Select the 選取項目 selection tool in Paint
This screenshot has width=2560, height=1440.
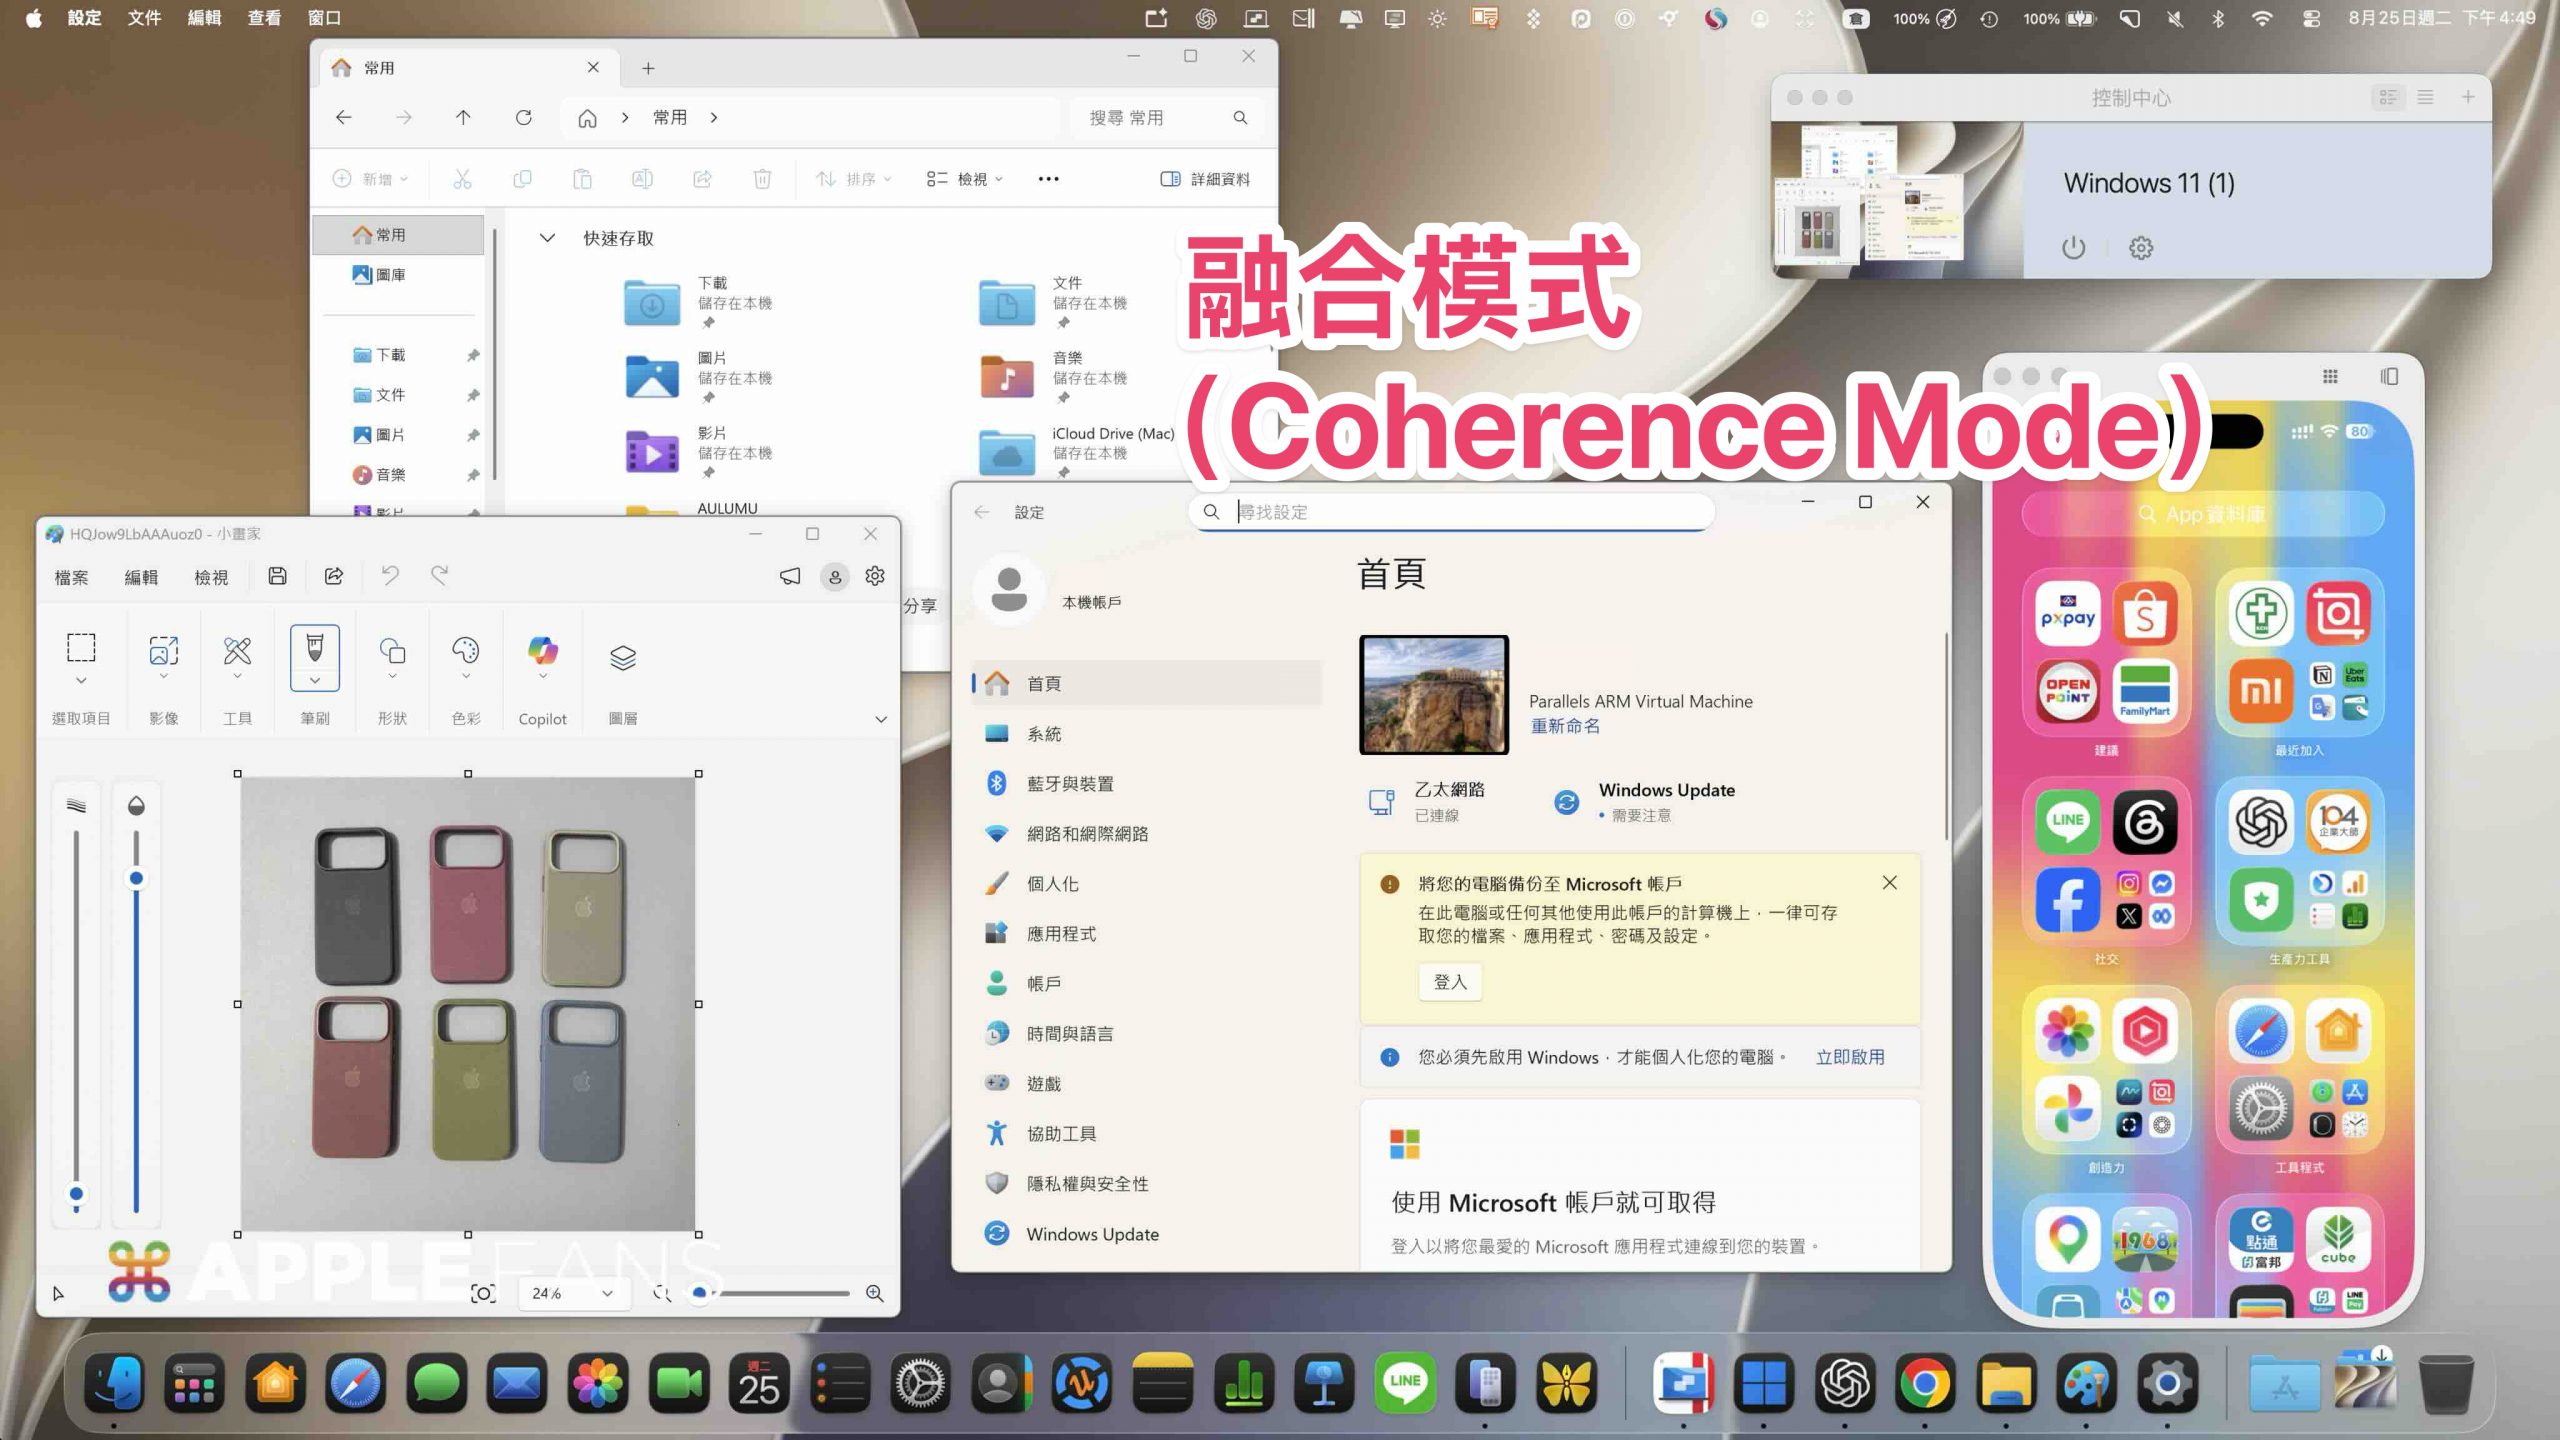click(81, 648)
